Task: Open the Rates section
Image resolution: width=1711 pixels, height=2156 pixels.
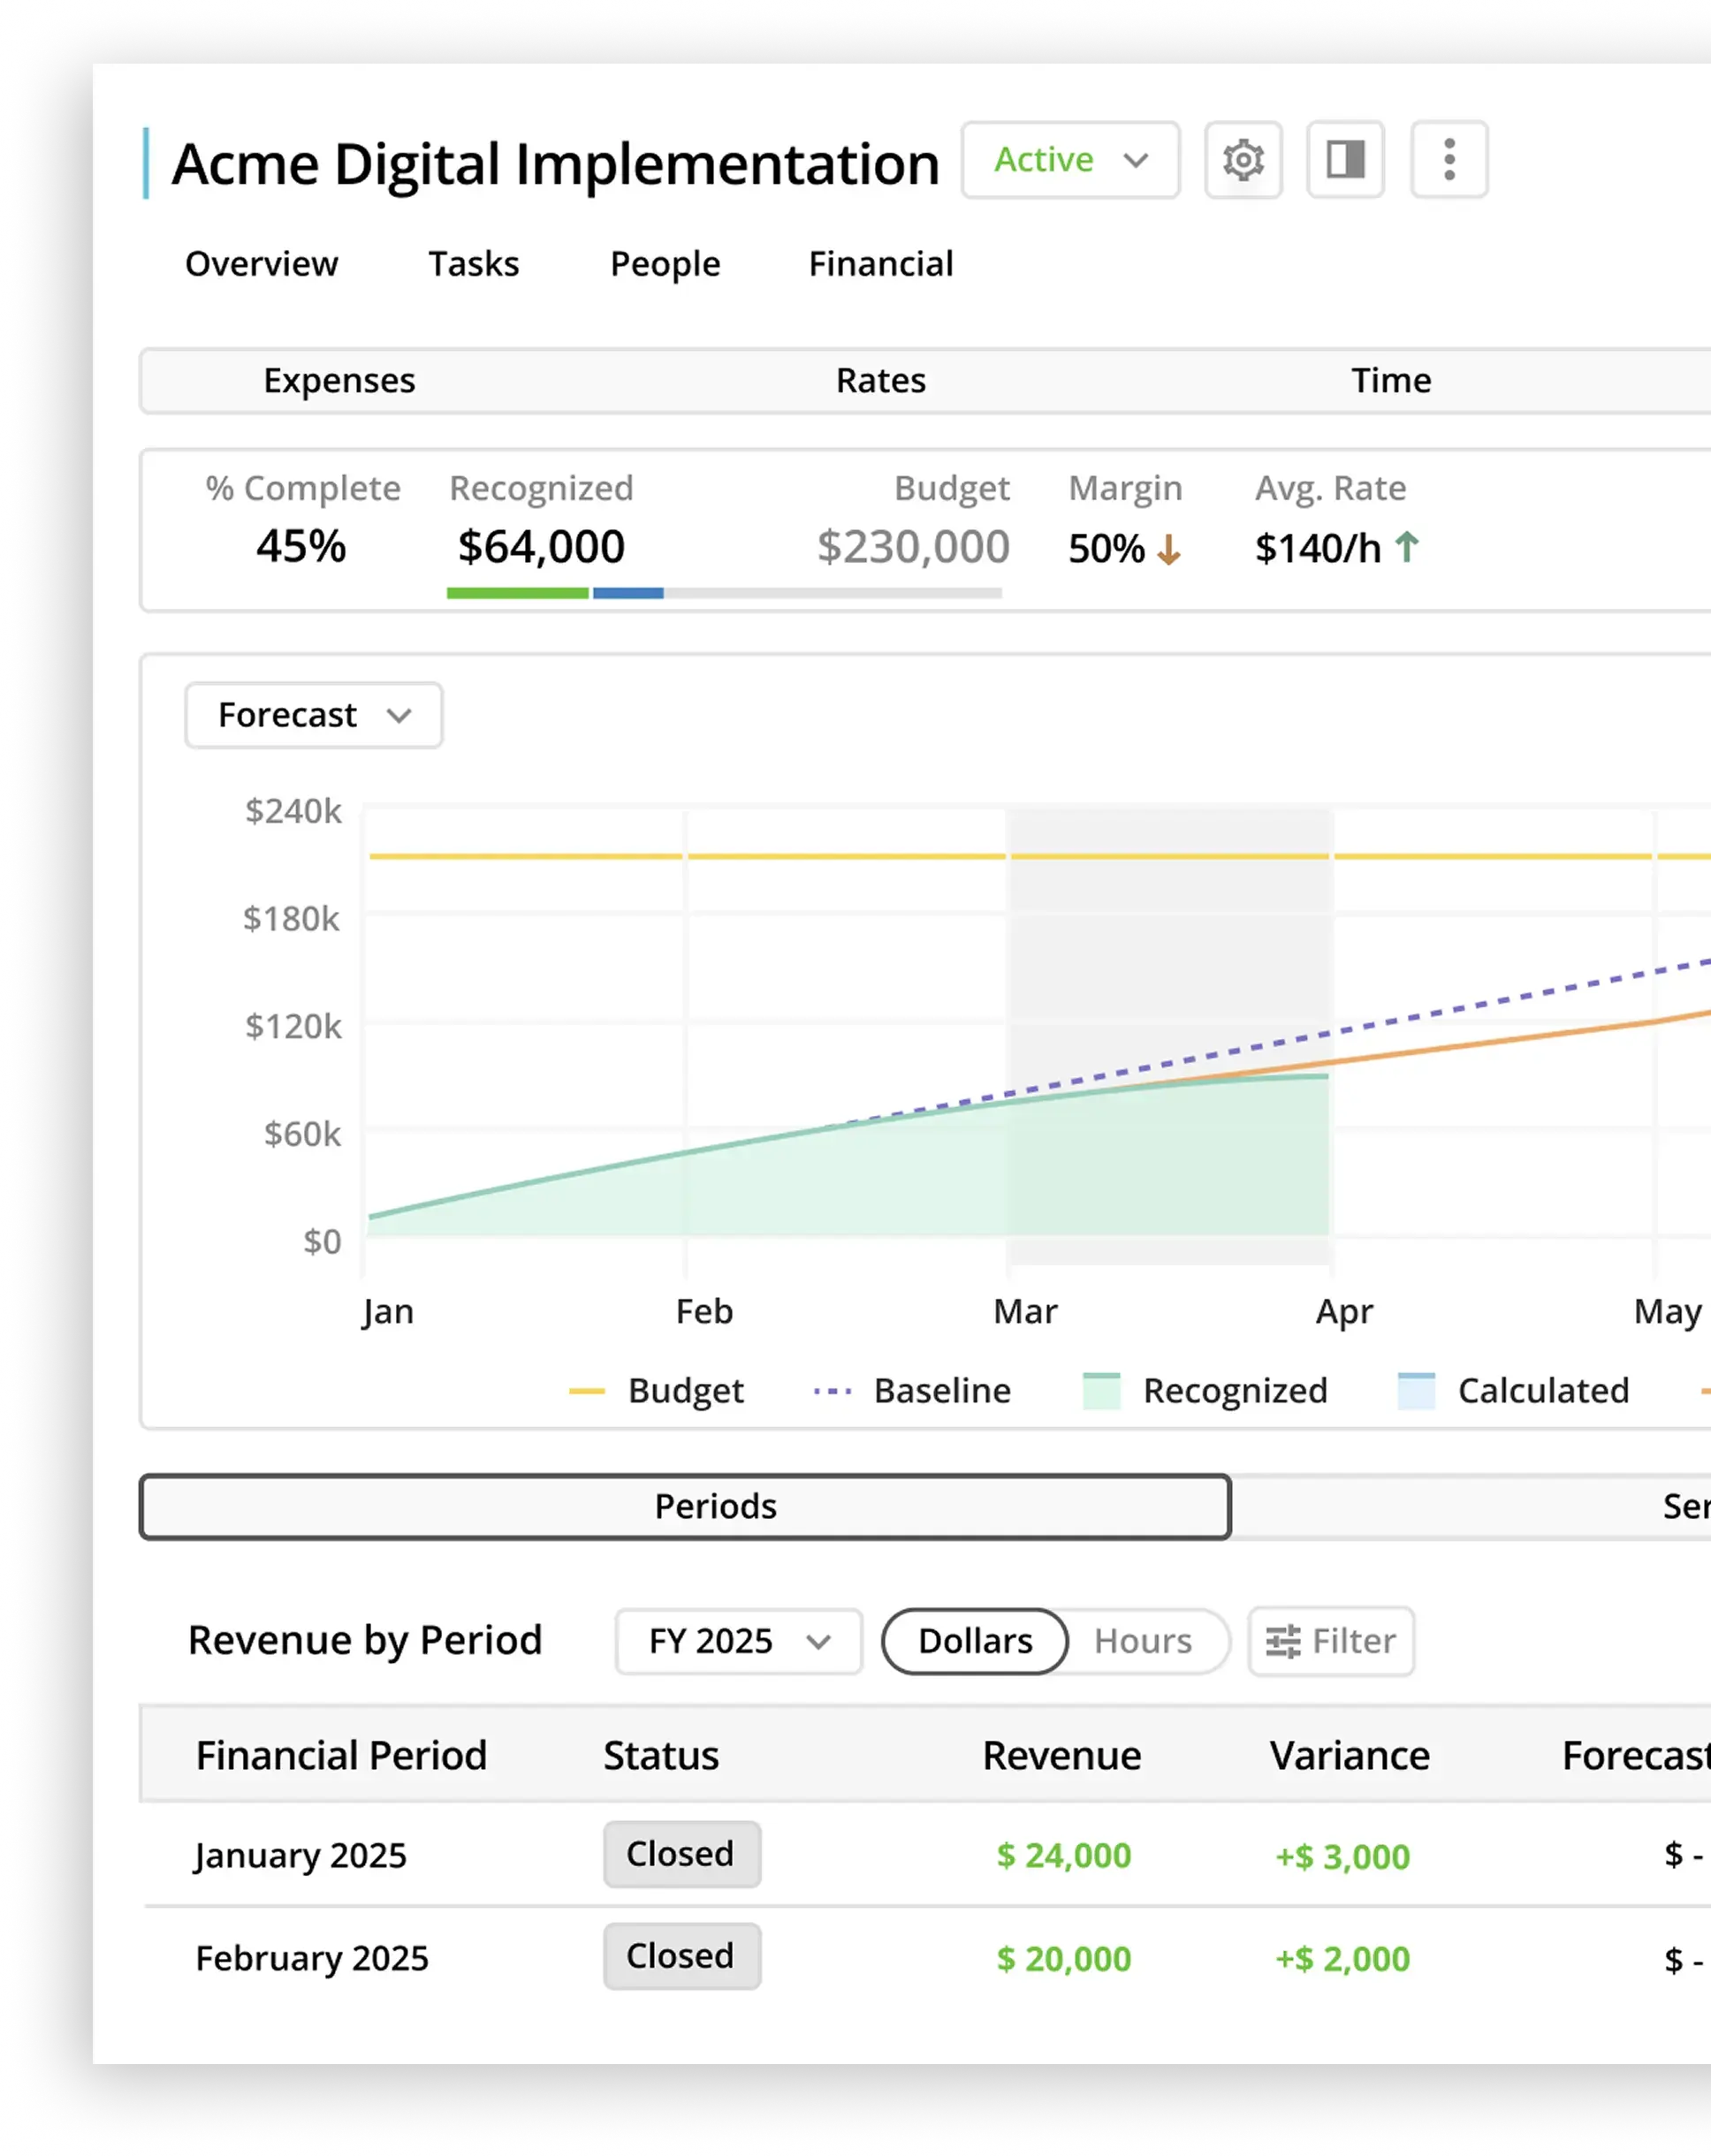Action: click(879, 381)
